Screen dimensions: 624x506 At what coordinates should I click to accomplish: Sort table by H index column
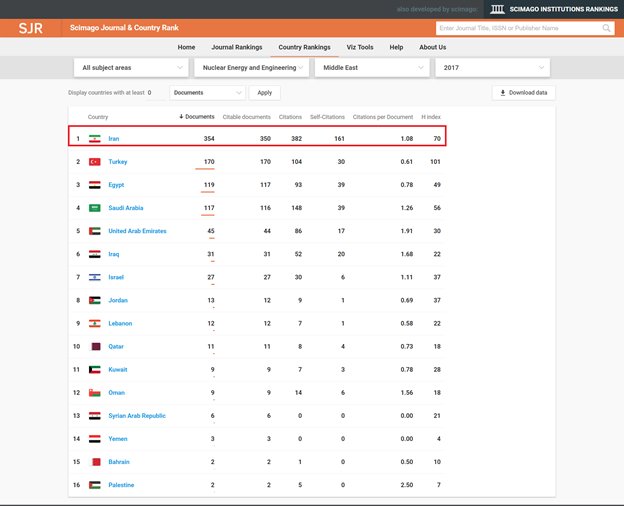point(430,117)
